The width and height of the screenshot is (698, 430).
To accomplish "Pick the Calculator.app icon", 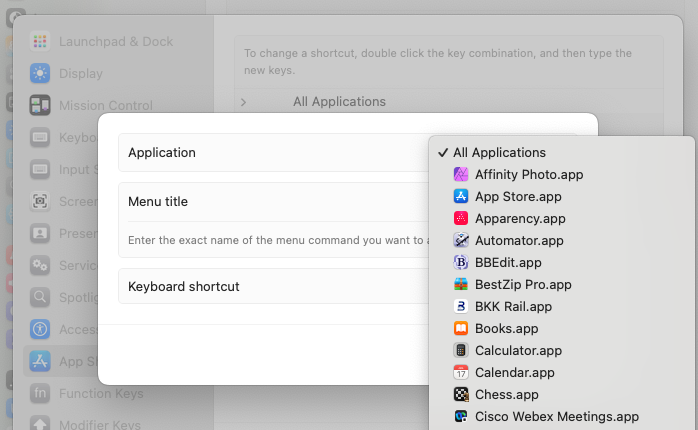I will (x=461, y=350).
